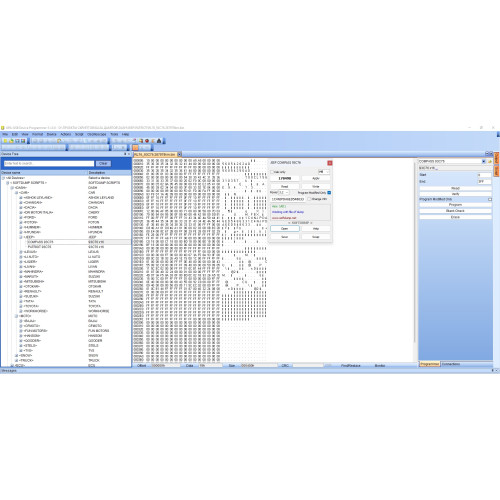Open the COMPASS 93C76 device dropdown
The height and width of the screenshot is (500, 500).
(484, 161)
